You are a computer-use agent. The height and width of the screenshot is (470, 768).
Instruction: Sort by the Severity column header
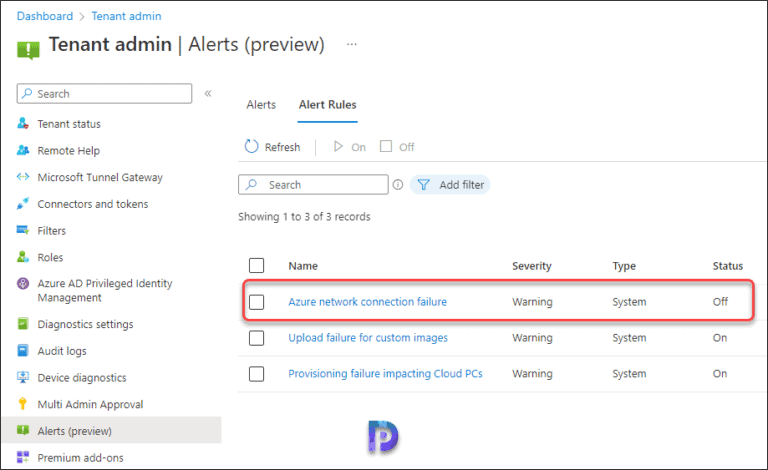[x=532, y=266]
